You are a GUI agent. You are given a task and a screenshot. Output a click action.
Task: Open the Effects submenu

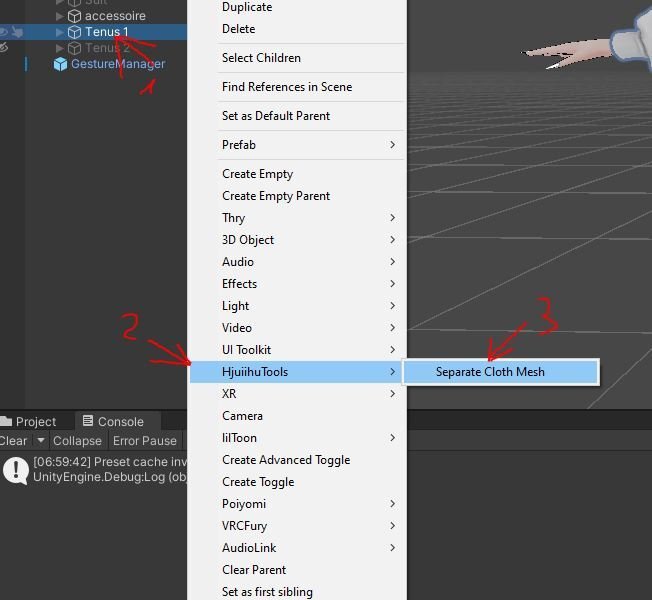297,284
